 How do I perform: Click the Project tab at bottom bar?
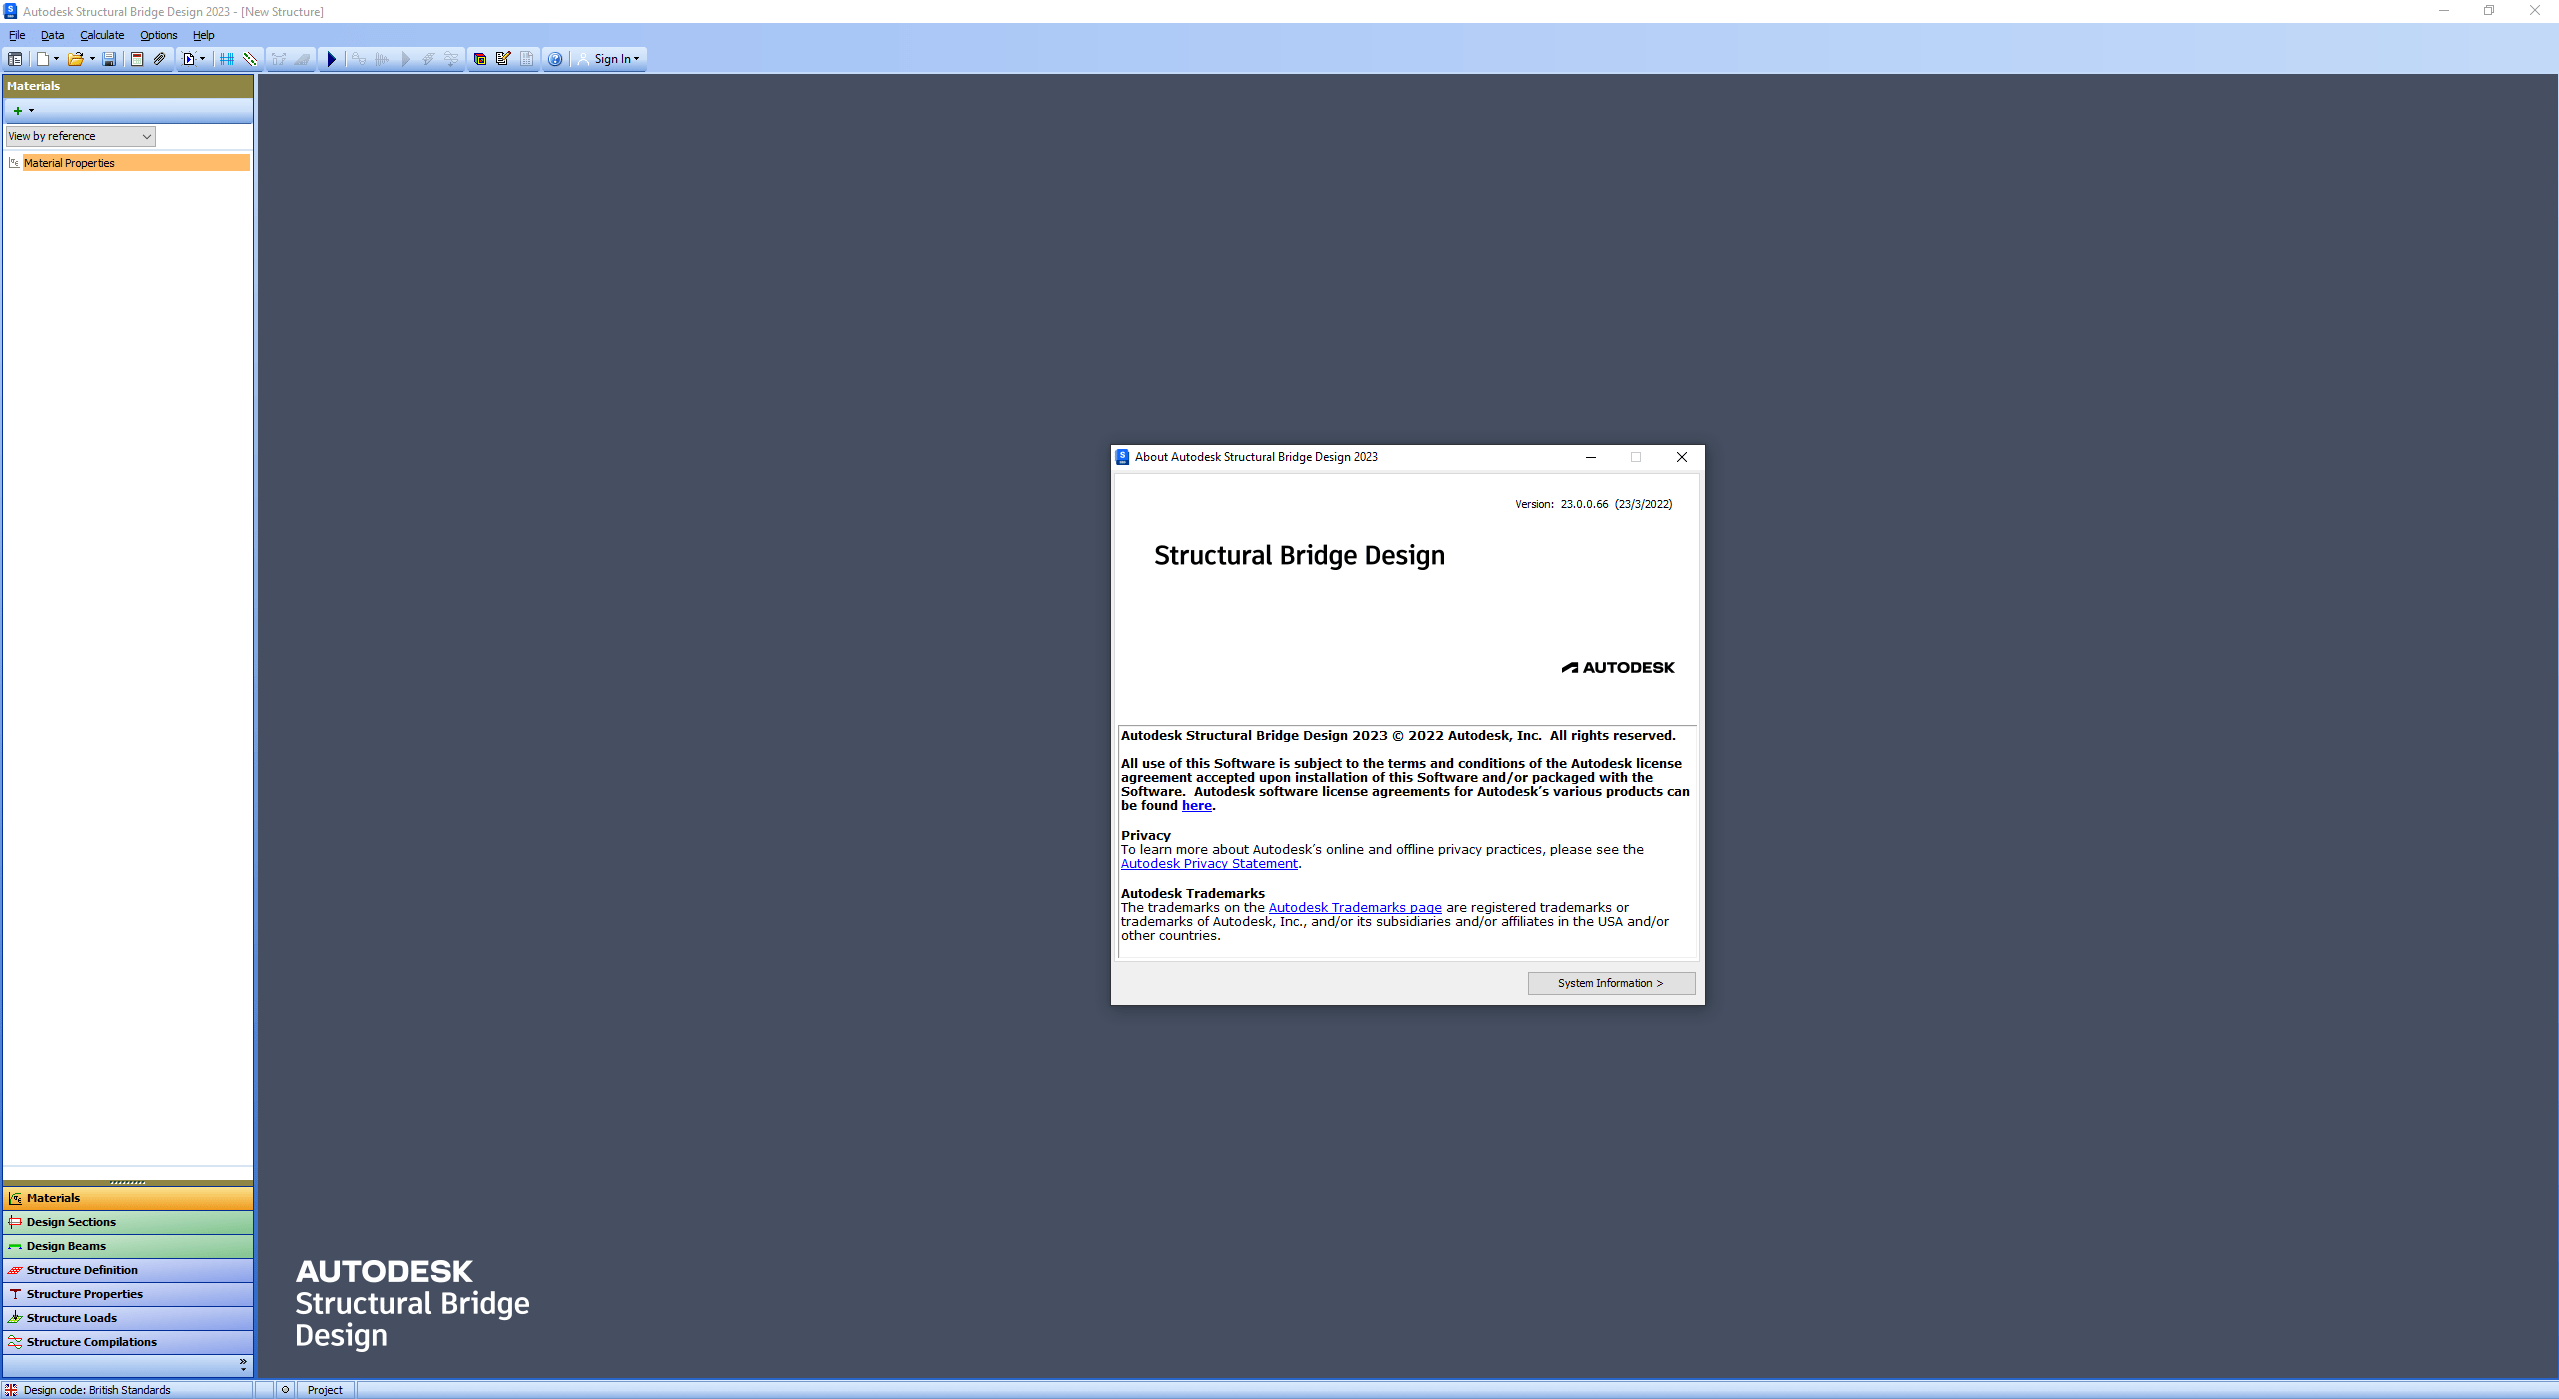325,1389
